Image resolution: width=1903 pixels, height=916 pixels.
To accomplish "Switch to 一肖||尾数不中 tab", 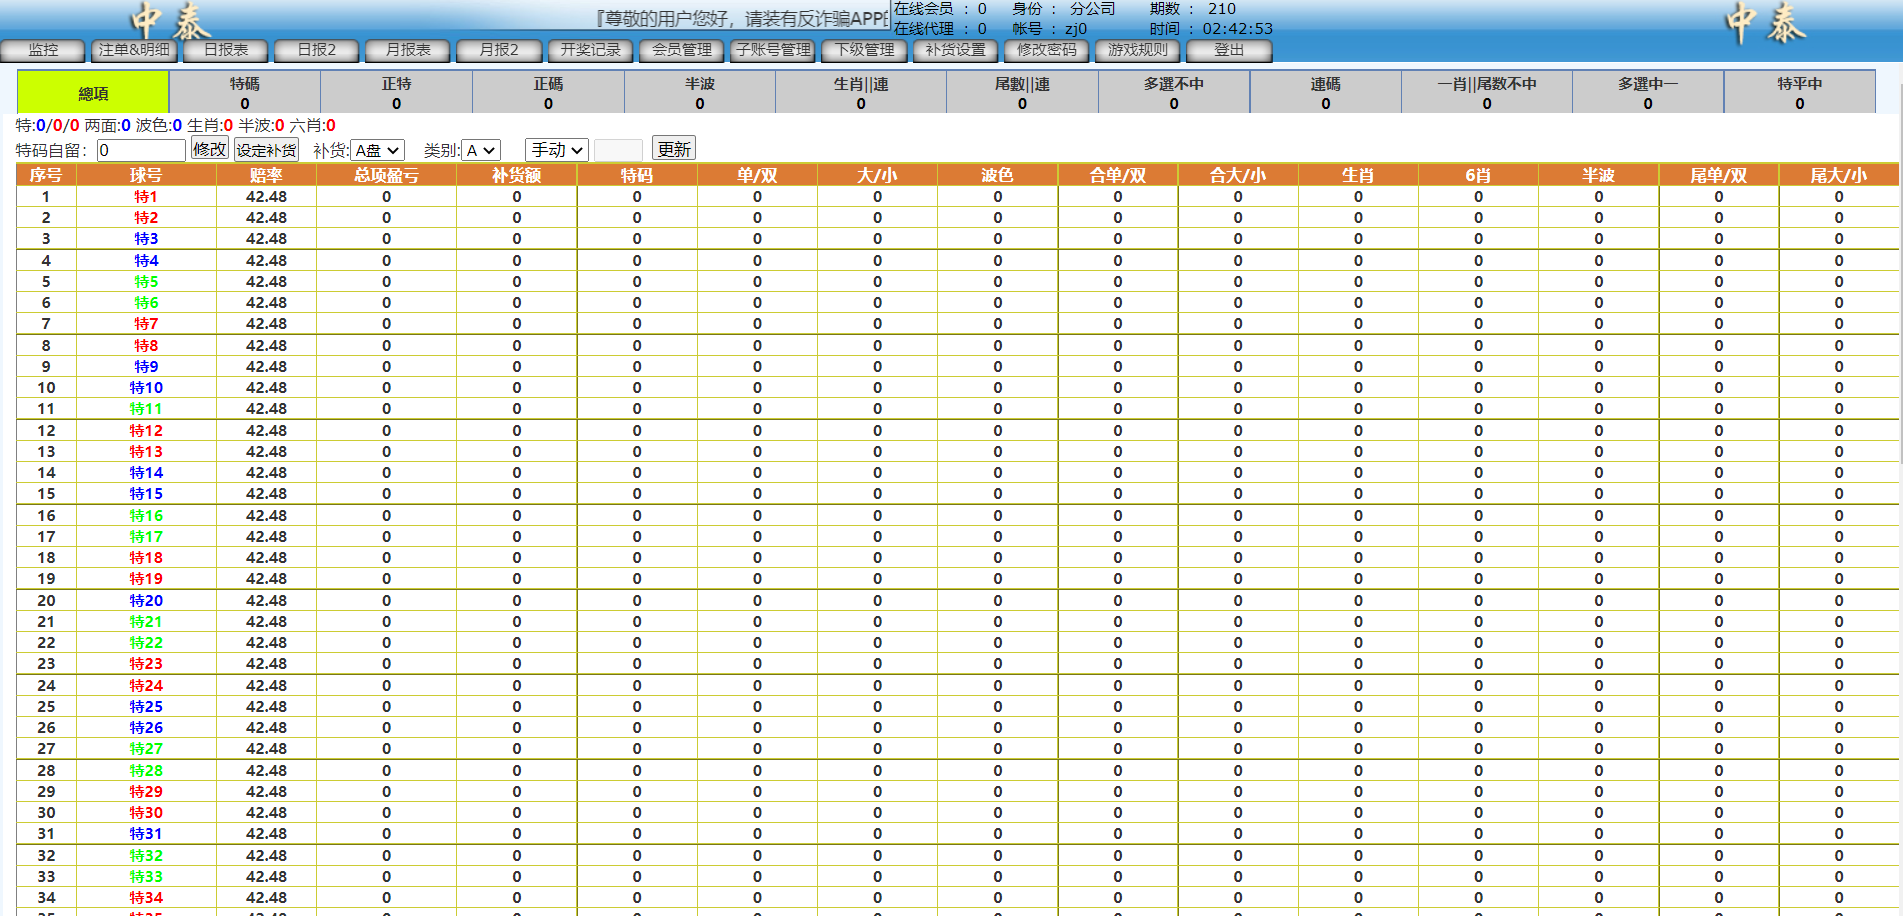I will click(x=1487, y=93).
